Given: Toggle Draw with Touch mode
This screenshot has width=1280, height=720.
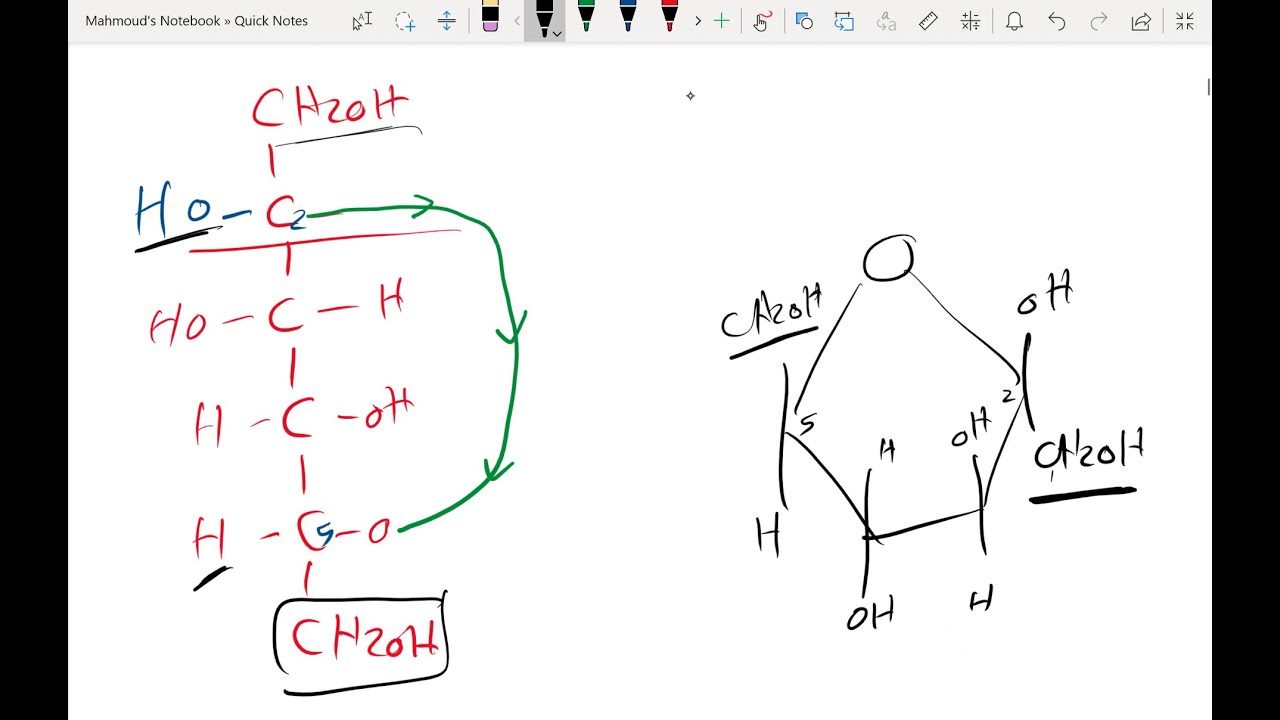Looking at the screenshot, I should click(762, 20).
